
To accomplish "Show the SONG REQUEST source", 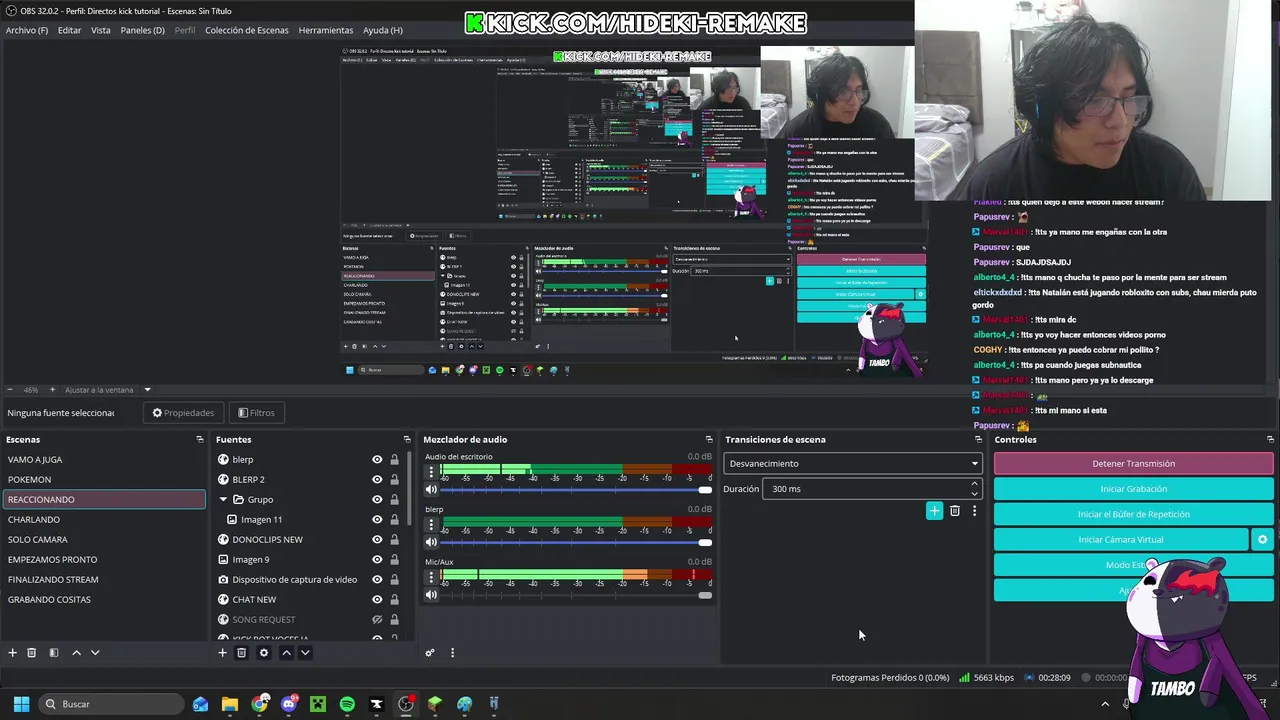I will (x=377, y=620).
